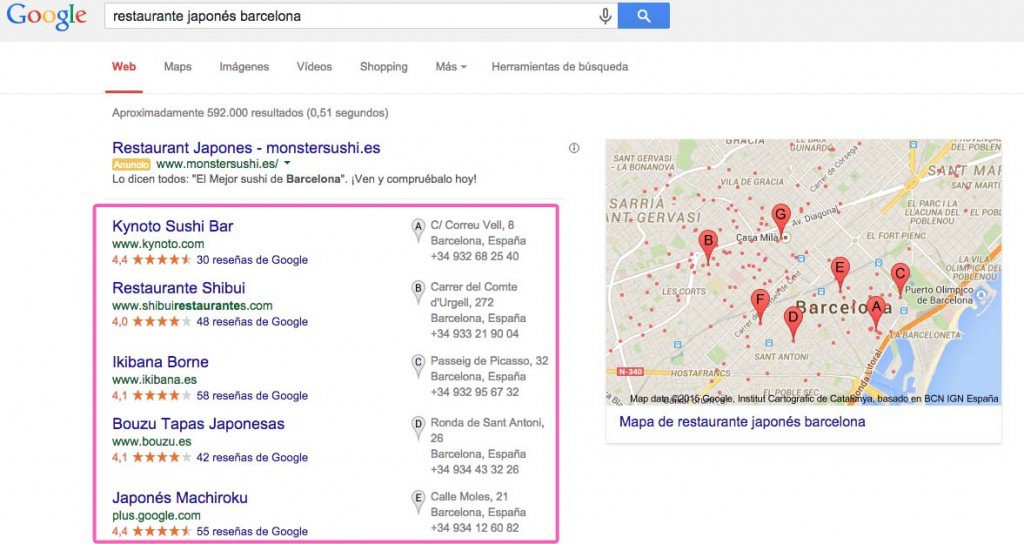Open Mapa de restaurante japonés barcelona link
The image size is (1024, 544).
coord(743,422)
